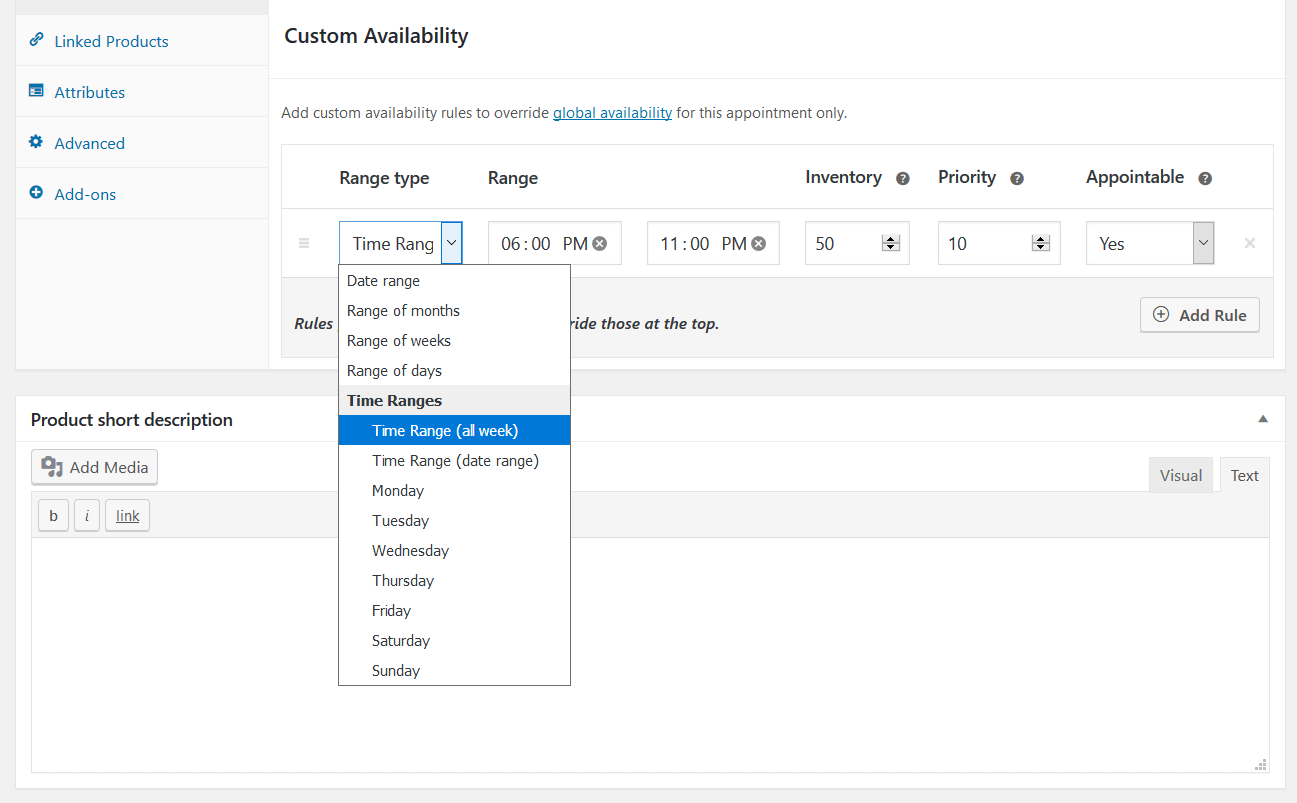Pick Sunday from the list
1297x803 pixels.
pyautogui.click(x=454, y=671)
